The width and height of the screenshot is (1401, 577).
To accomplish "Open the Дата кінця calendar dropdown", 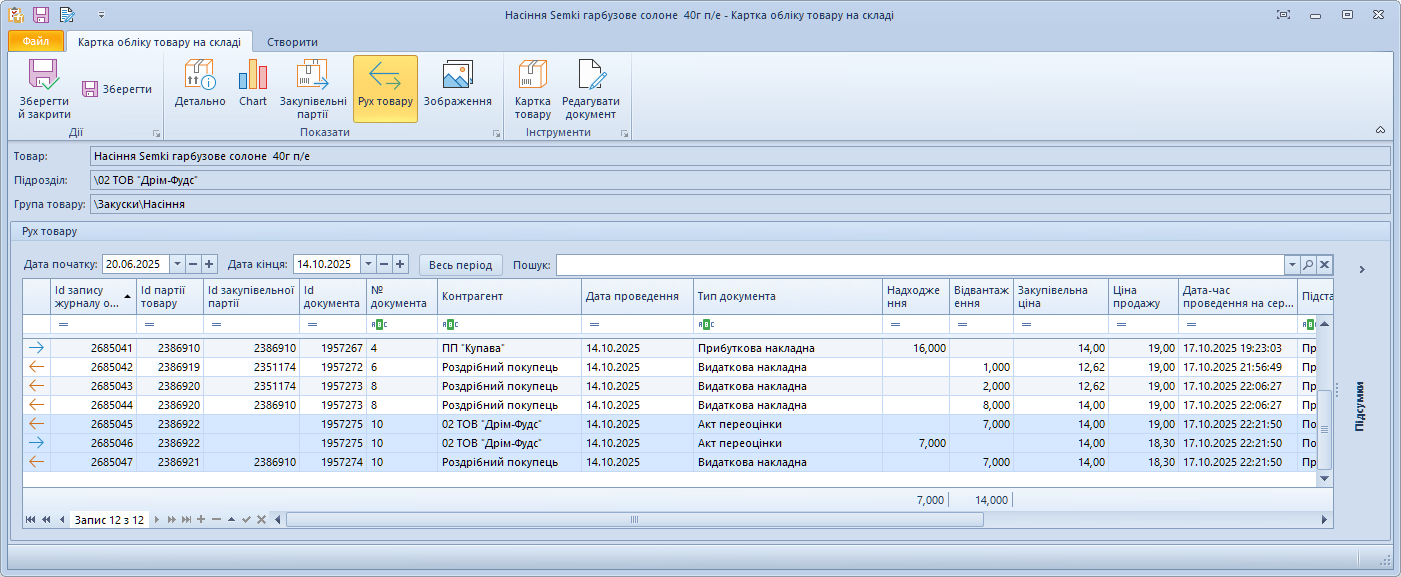I will (368, 264).
